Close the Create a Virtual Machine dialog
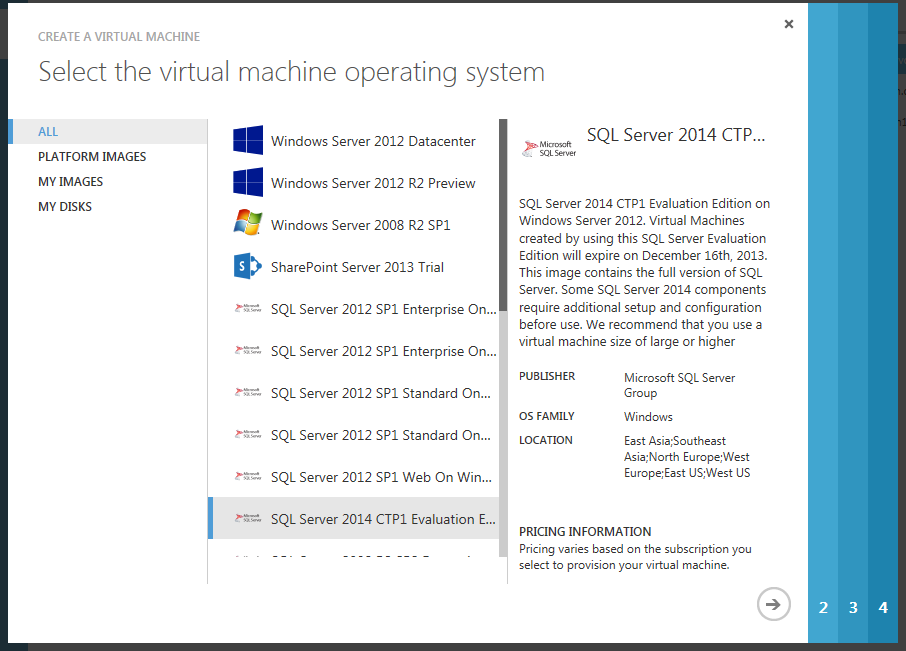Image resolution: width=906 pixels, height=651 pixels. tap(789, 24)
